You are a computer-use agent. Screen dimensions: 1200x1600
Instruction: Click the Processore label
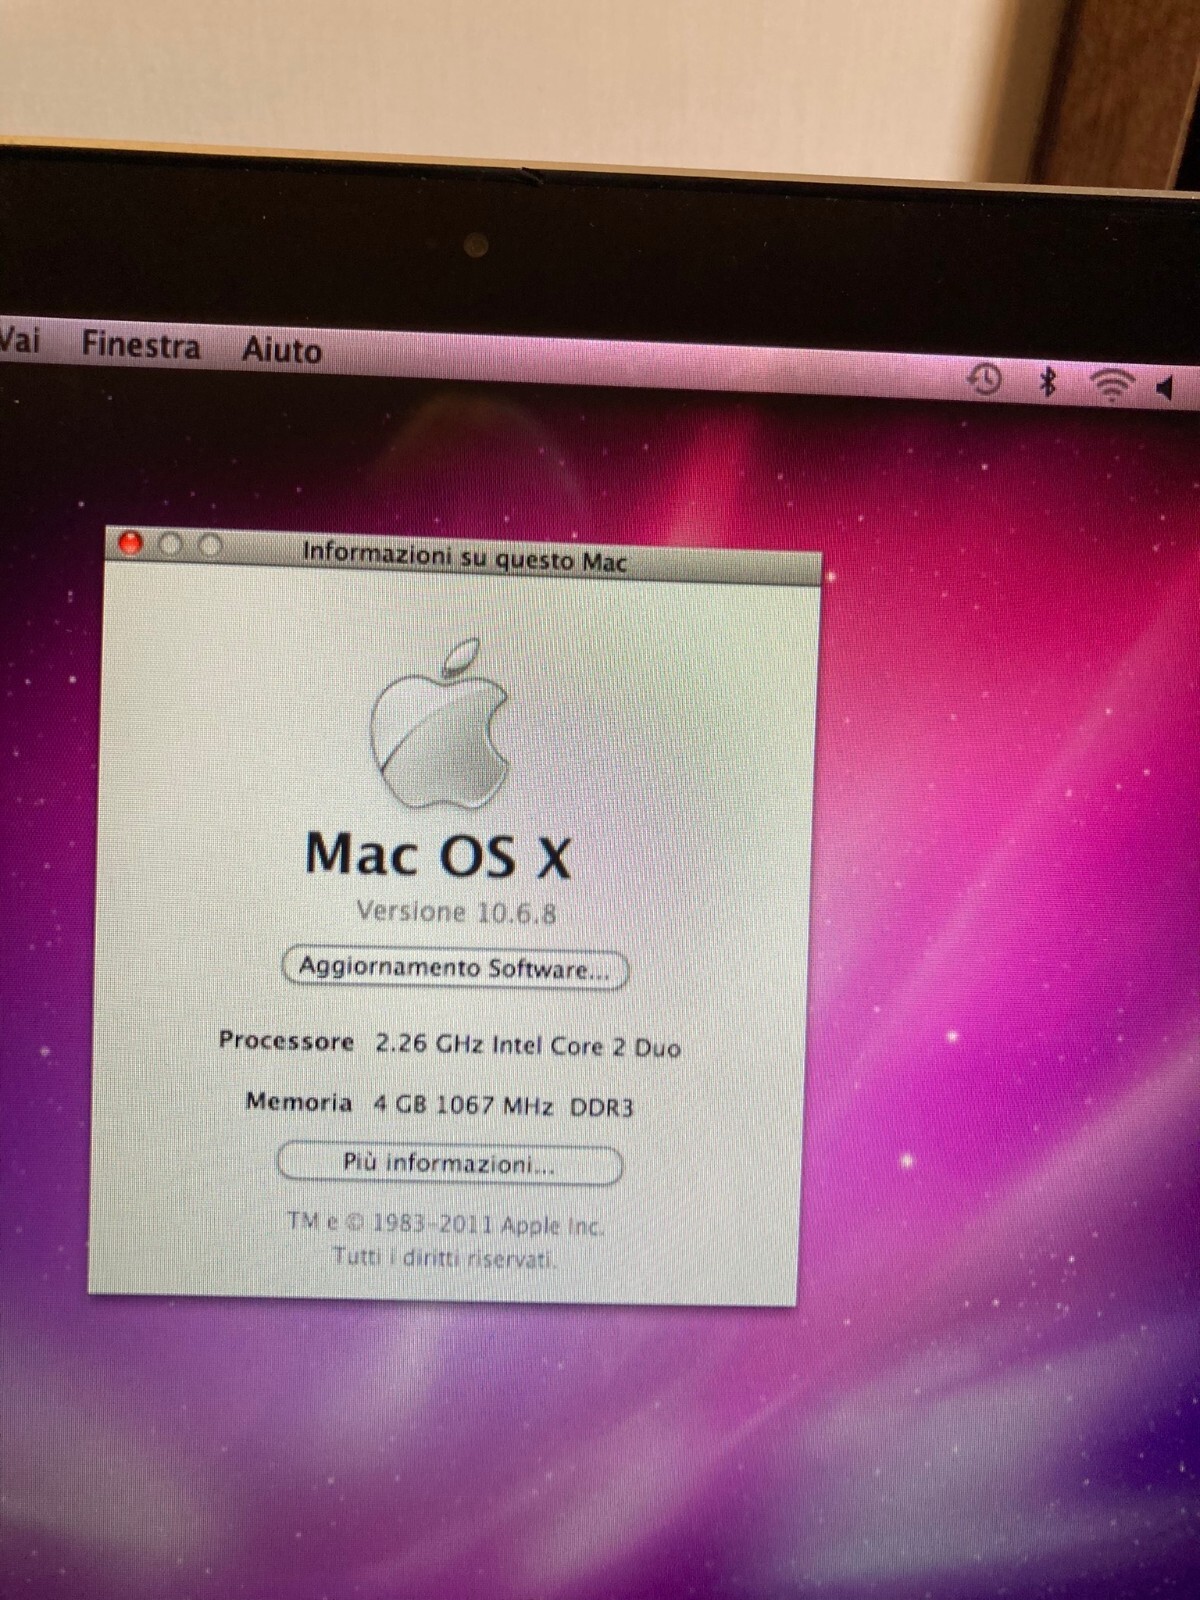point(286,1041)
